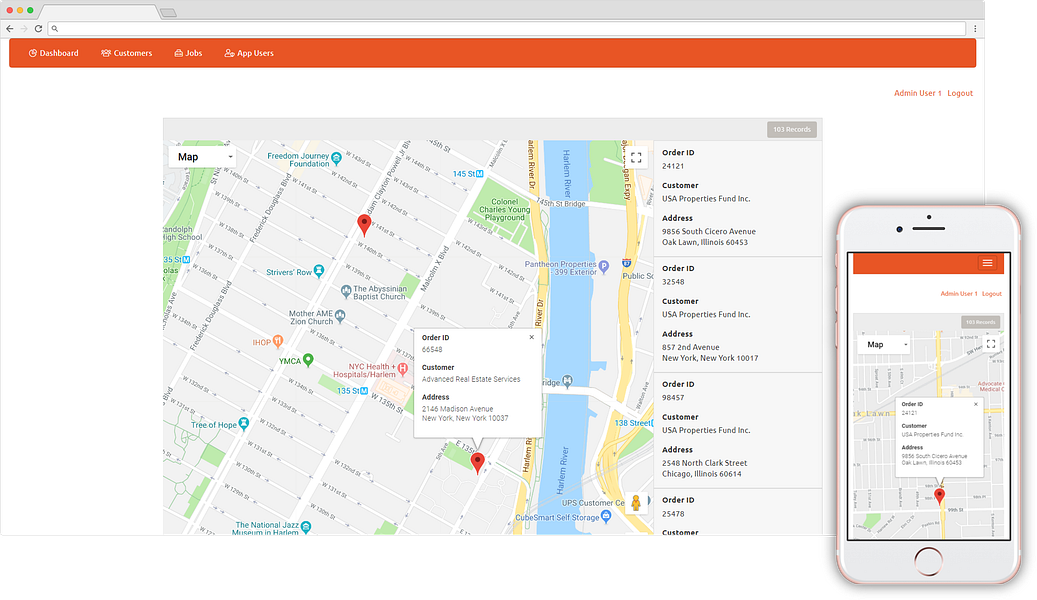1037x600 pixels.
Task: Go forward in the browser
Action: 24,28
